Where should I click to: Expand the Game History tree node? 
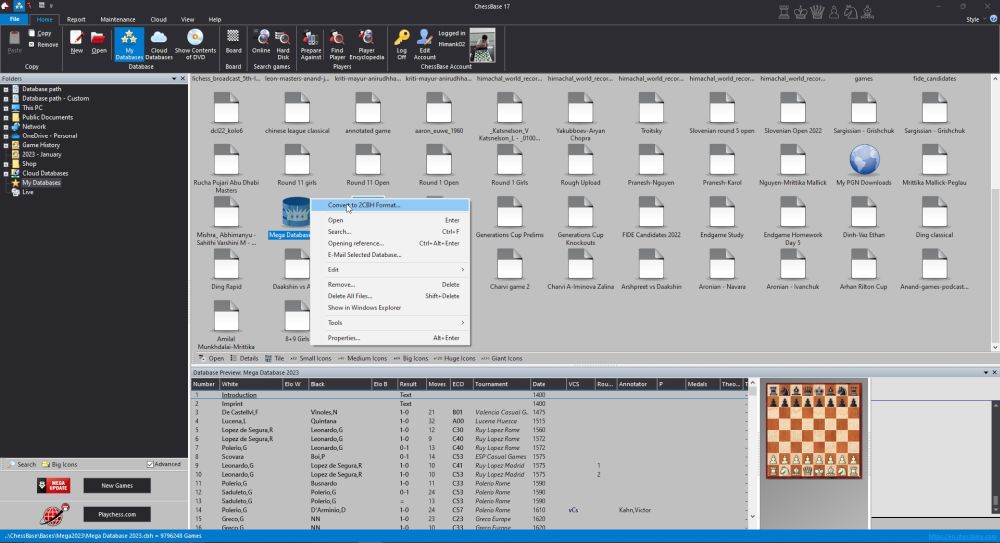tap(6, 145)
